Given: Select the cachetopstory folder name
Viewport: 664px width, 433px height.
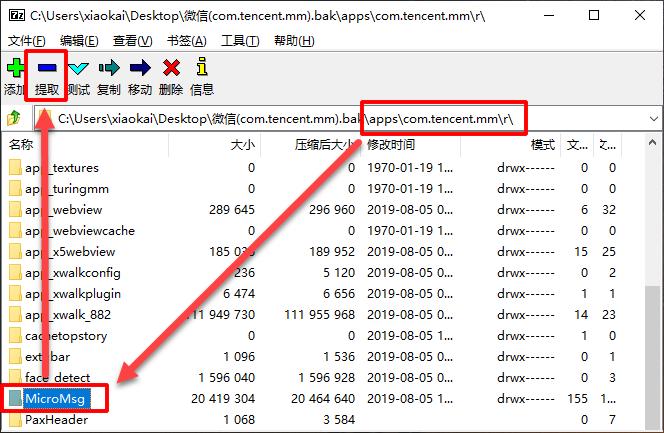Looking at the screenshot, I should click(66, 336).
